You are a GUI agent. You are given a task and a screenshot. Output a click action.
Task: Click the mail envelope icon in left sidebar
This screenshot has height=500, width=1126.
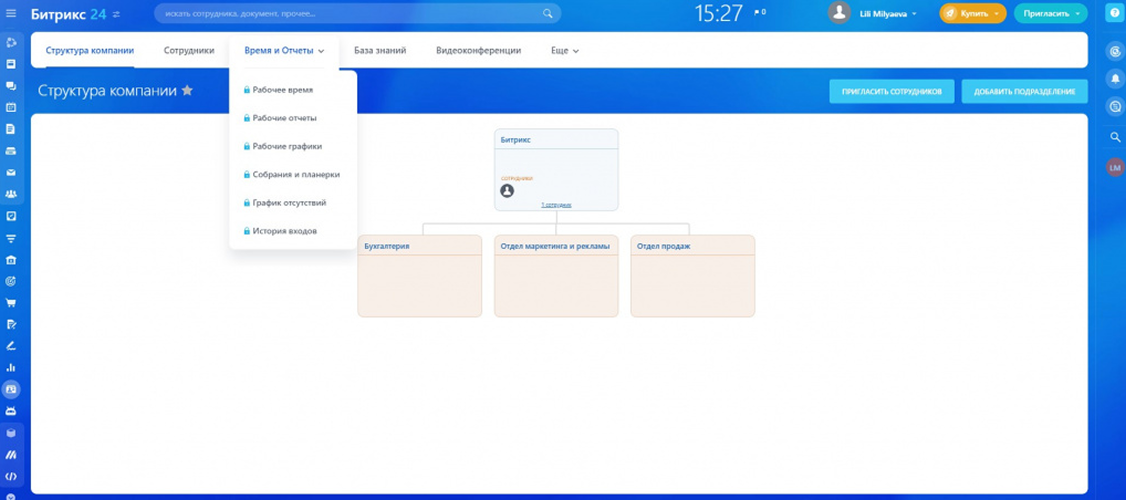point(11,172)
